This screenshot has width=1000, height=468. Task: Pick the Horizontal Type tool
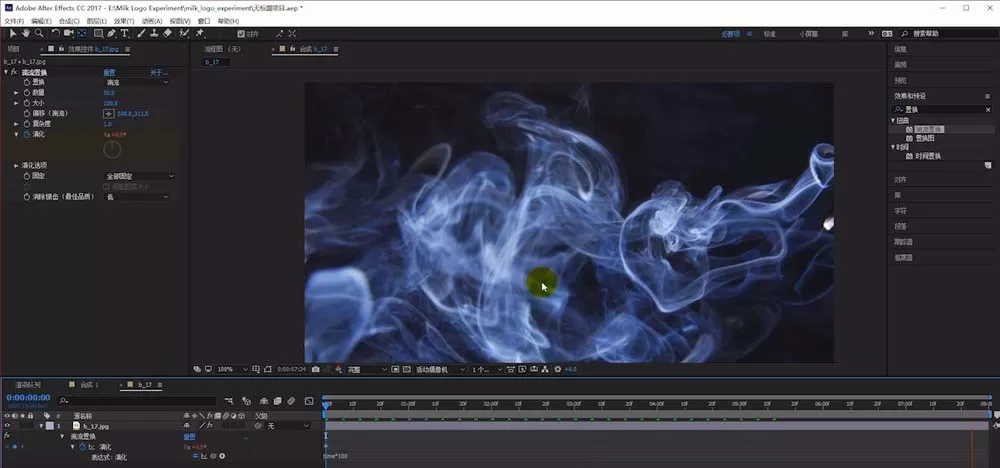pyautogui.click(x=124, y=33)
